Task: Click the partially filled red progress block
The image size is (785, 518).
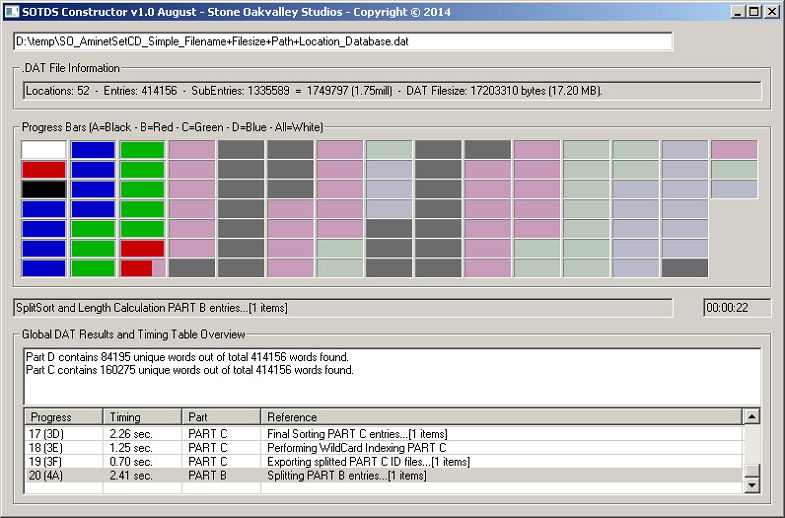Action: 142,268
